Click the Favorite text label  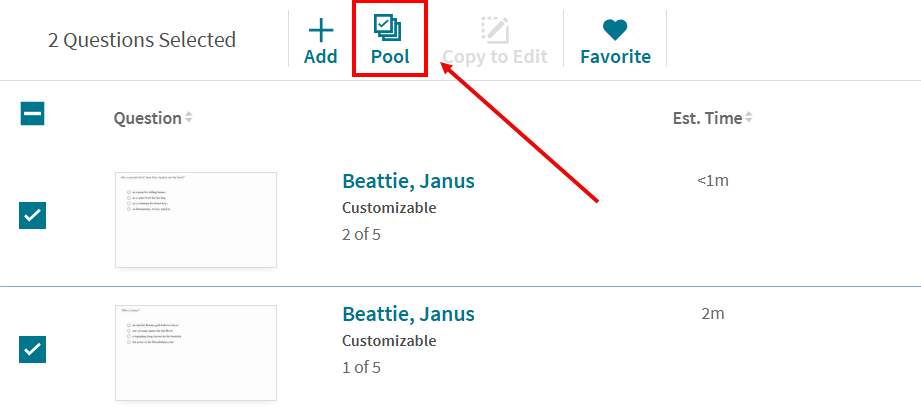point(615,57)
